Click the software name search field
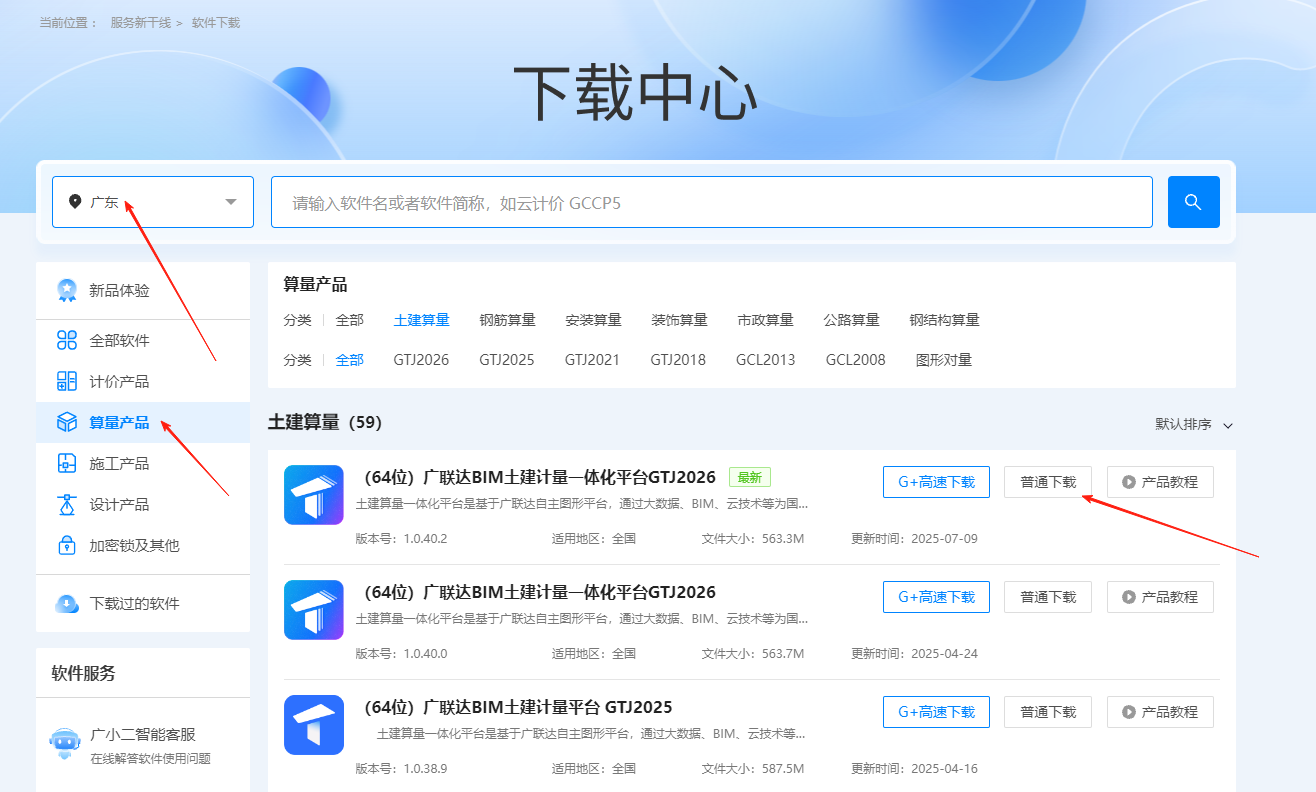Screen dimensions: 1316x792 click(712, 202)
